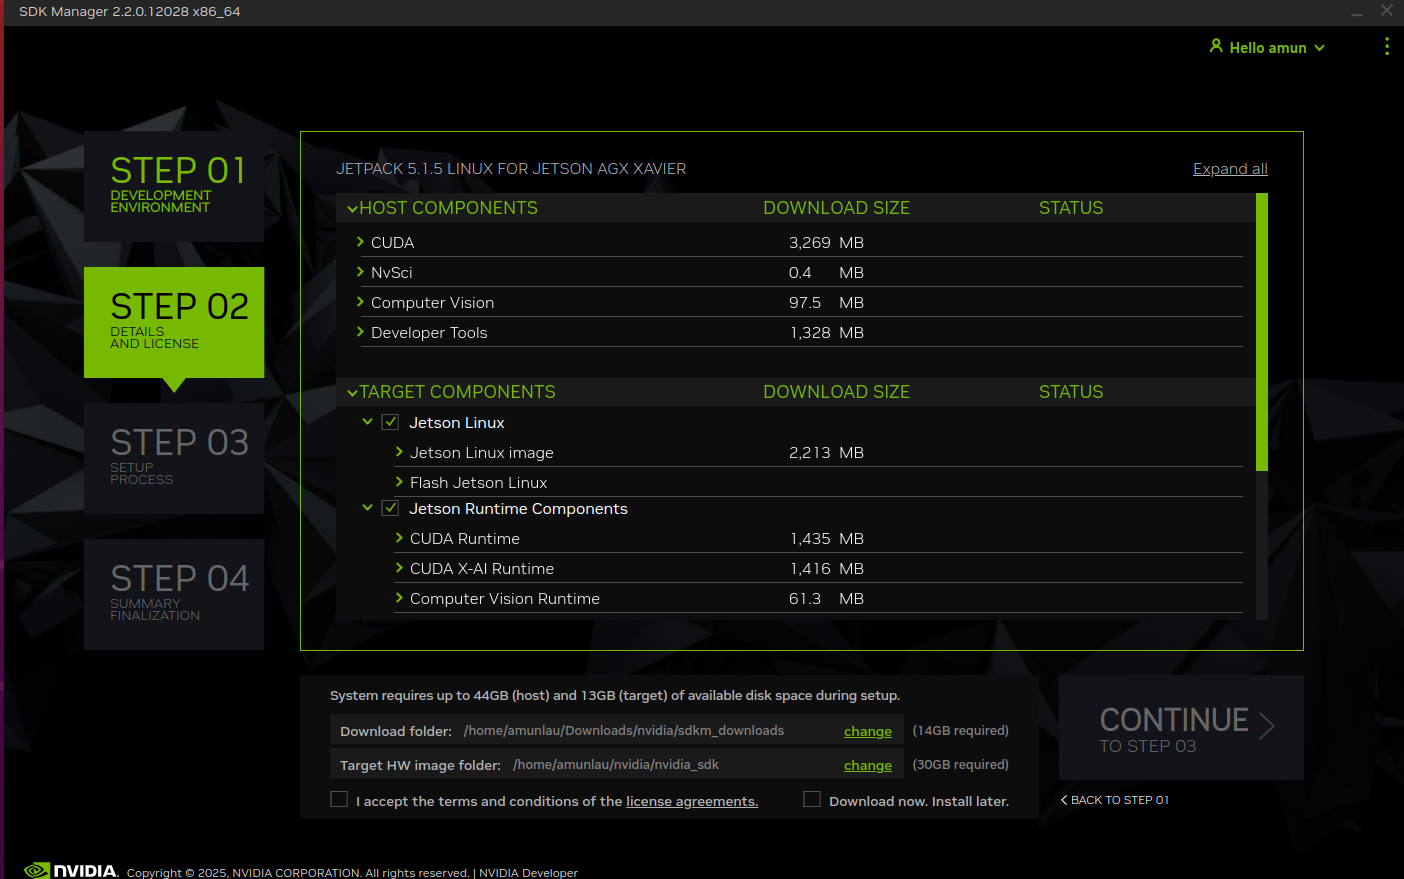Expand the NvSci component row
This screenshot has width=1404, height=879.
tap(360, 272)
